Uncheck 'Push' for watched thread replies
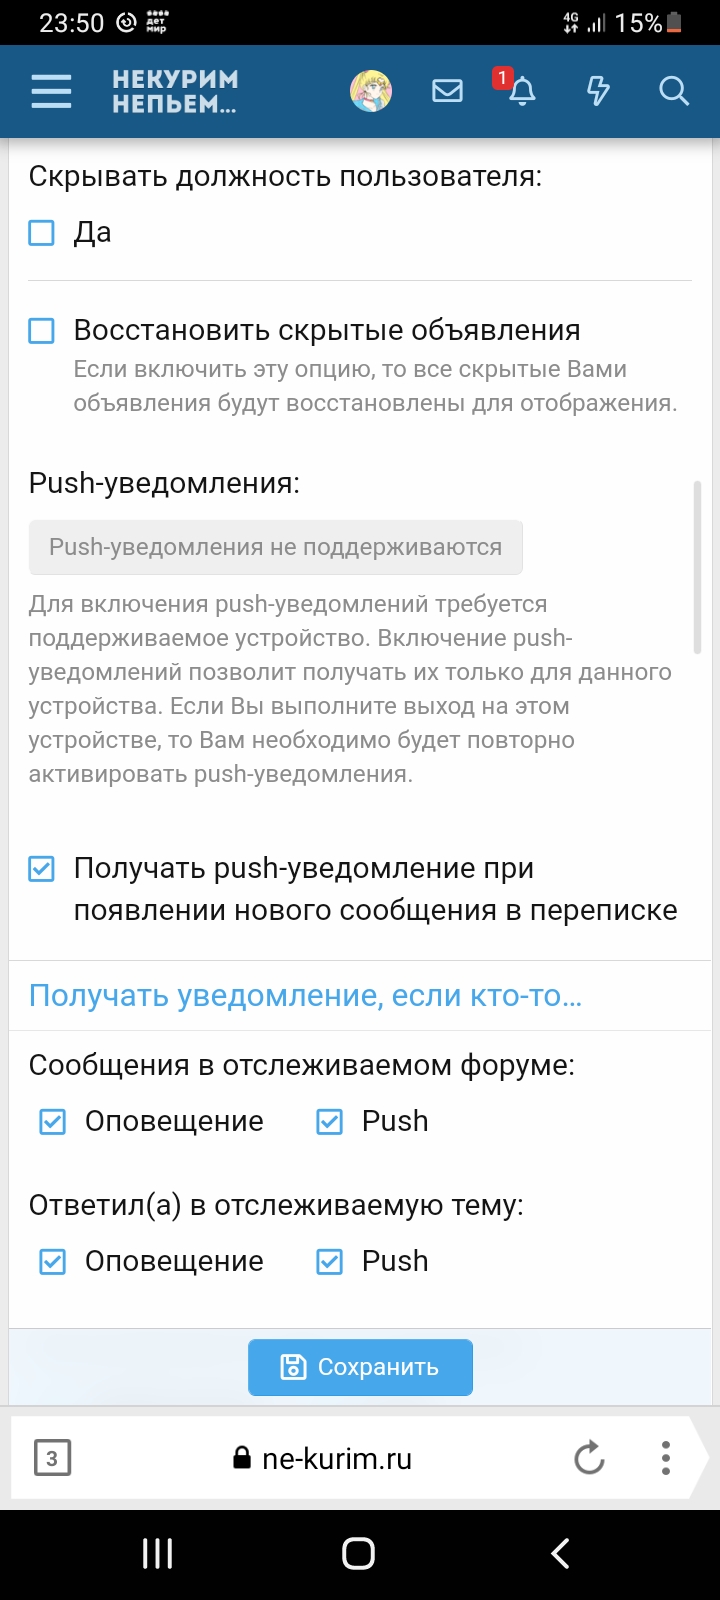 pyautogui.click(x=330, y=1262)
